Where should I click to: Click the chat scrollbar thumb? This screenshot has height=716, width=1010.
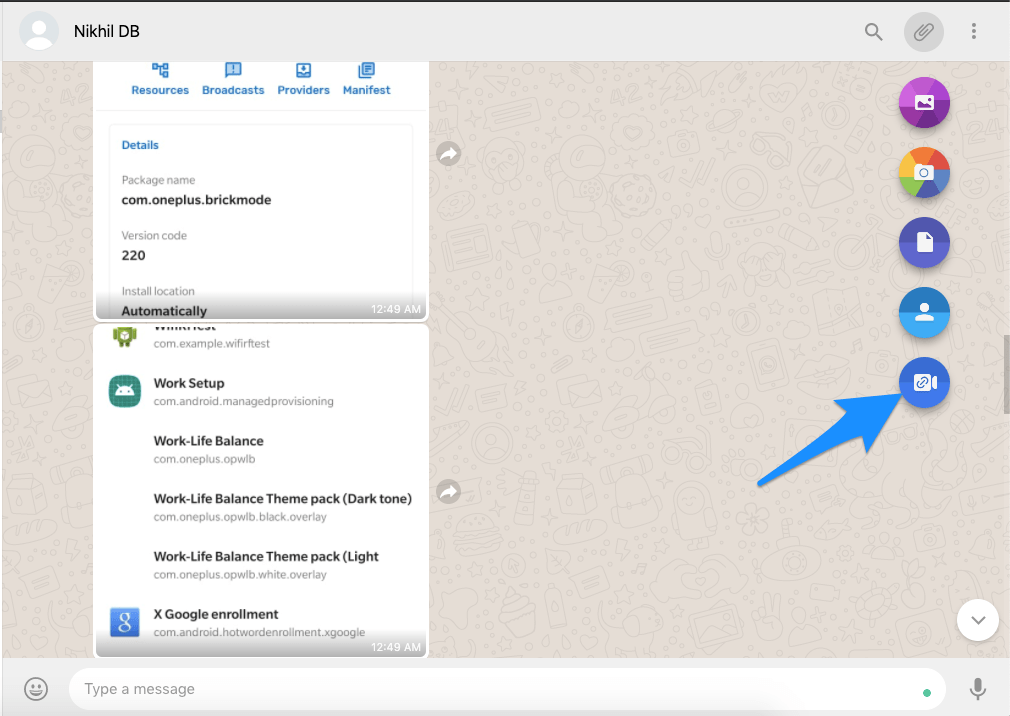[x=1006, y=374]
